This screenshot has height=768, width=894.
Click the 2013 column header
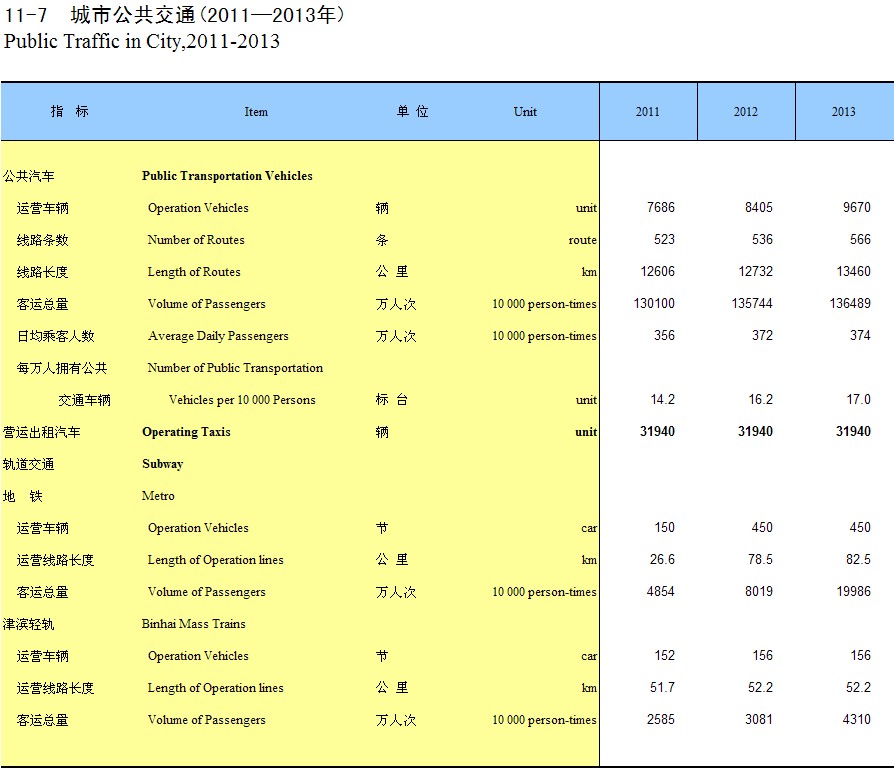(x=843, y=112)
